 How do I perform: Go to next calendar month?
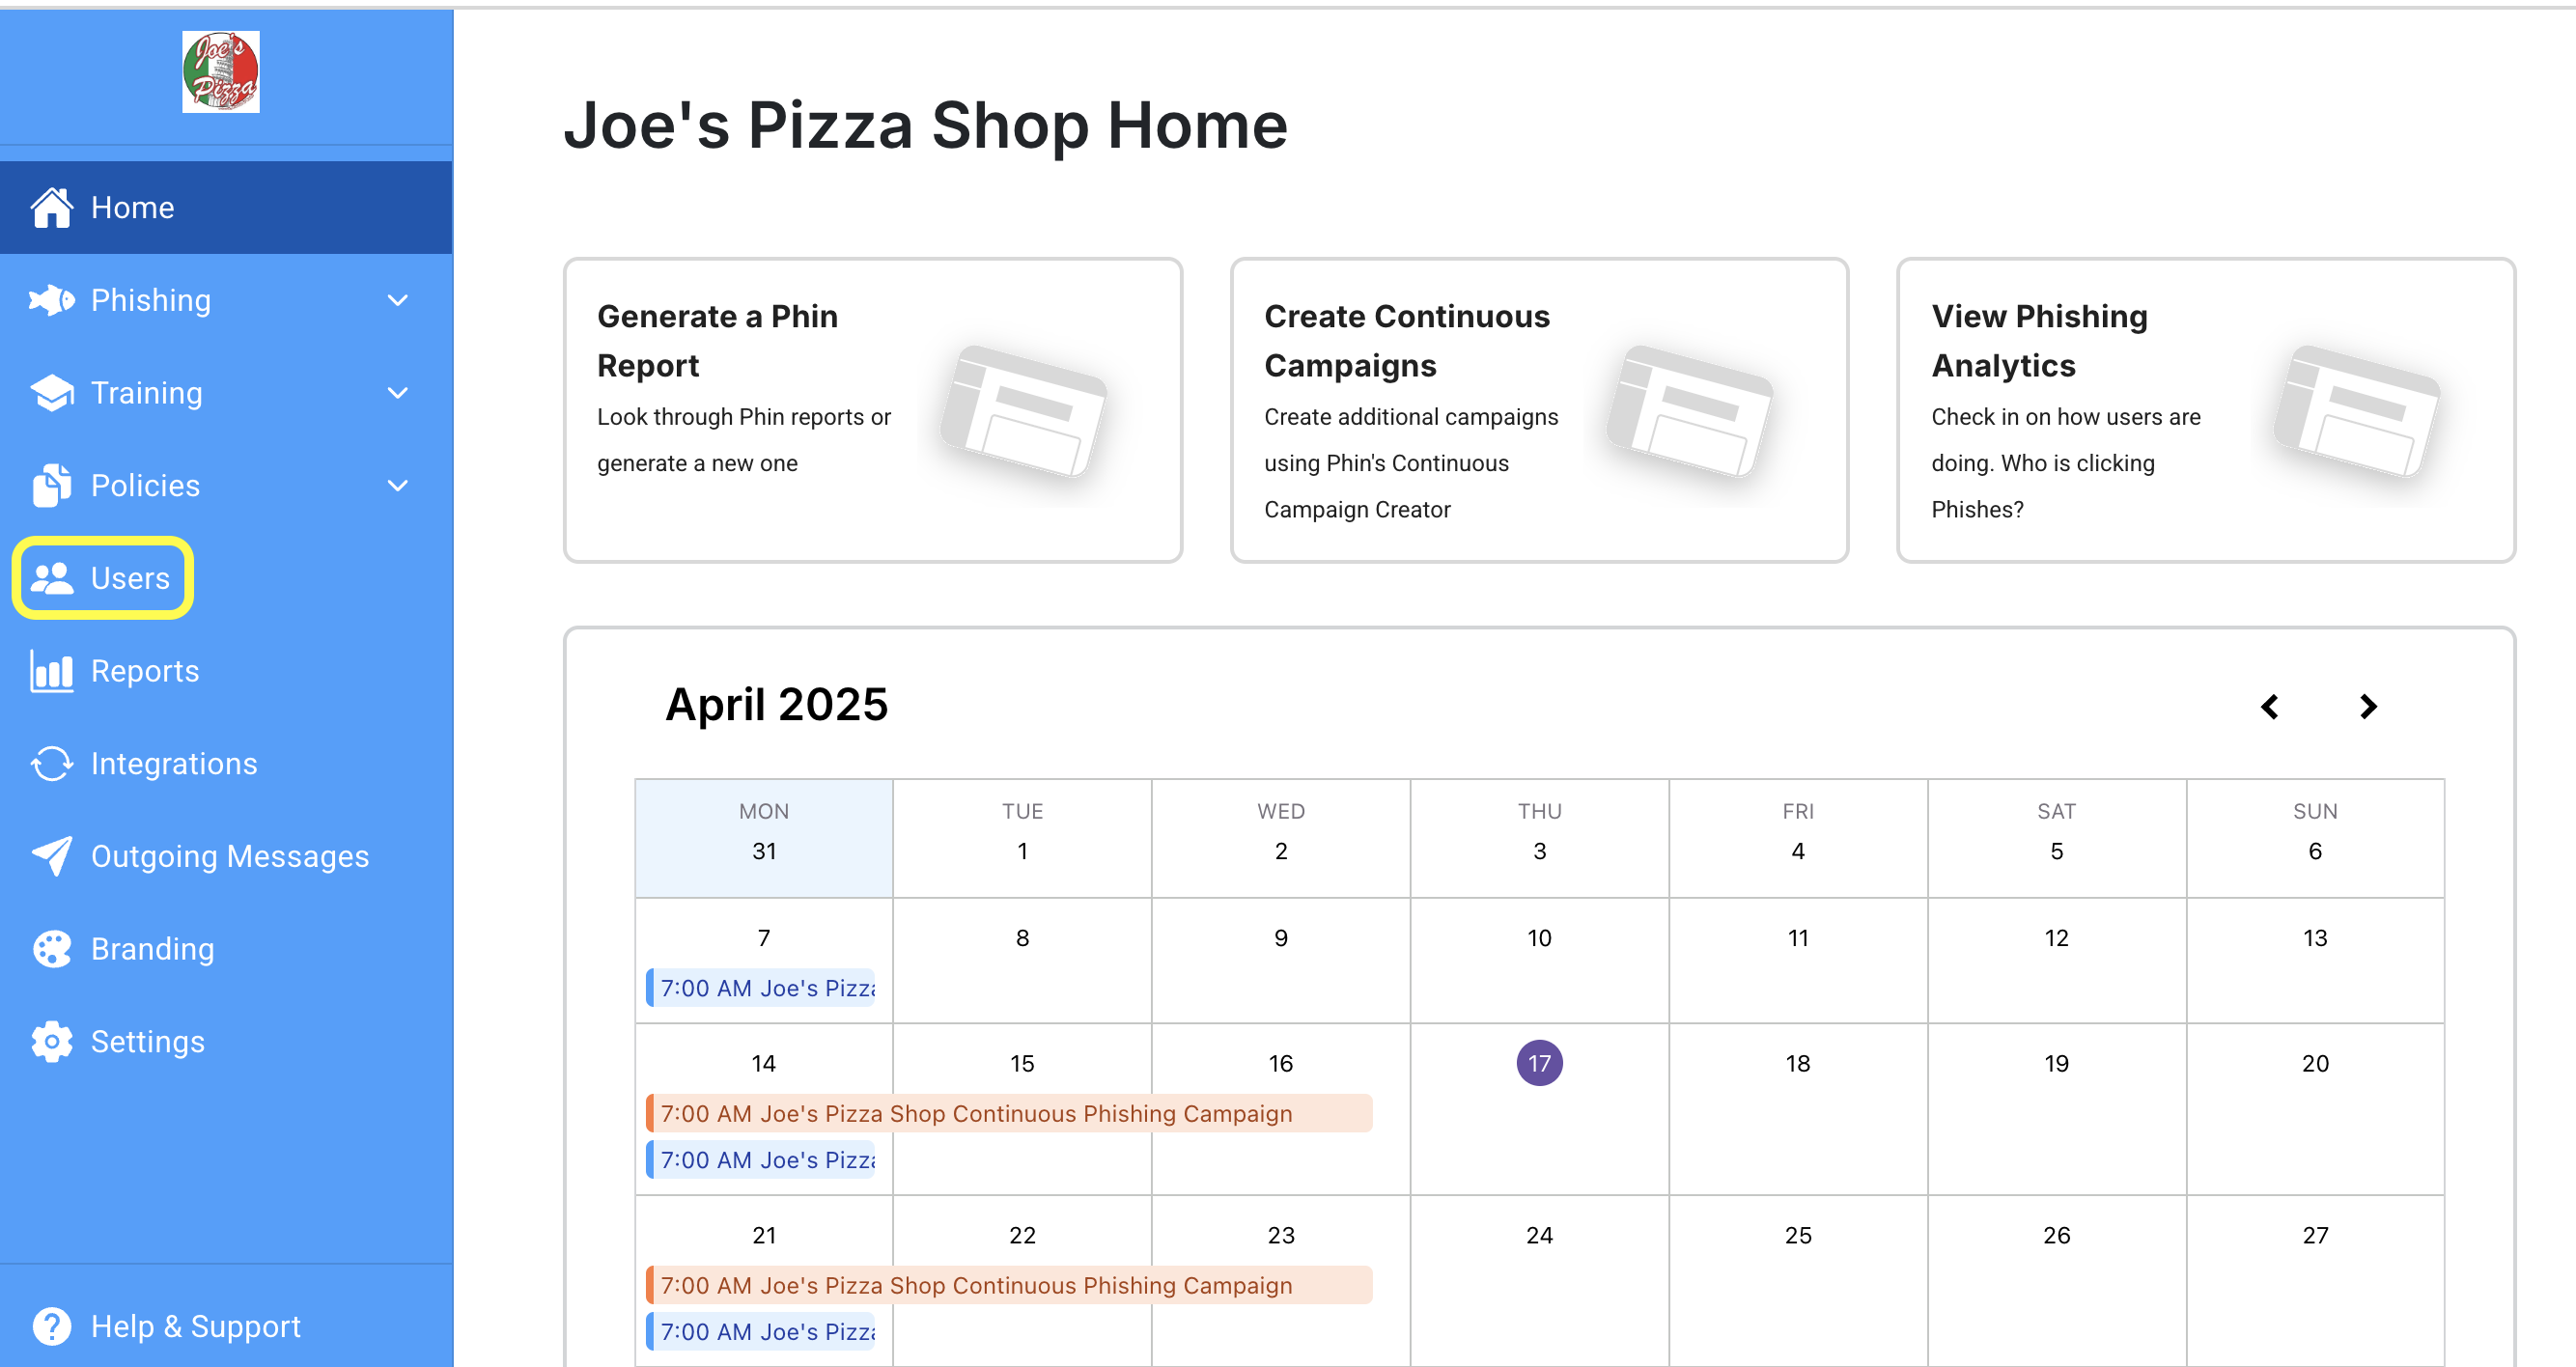tap(2367, 707)
